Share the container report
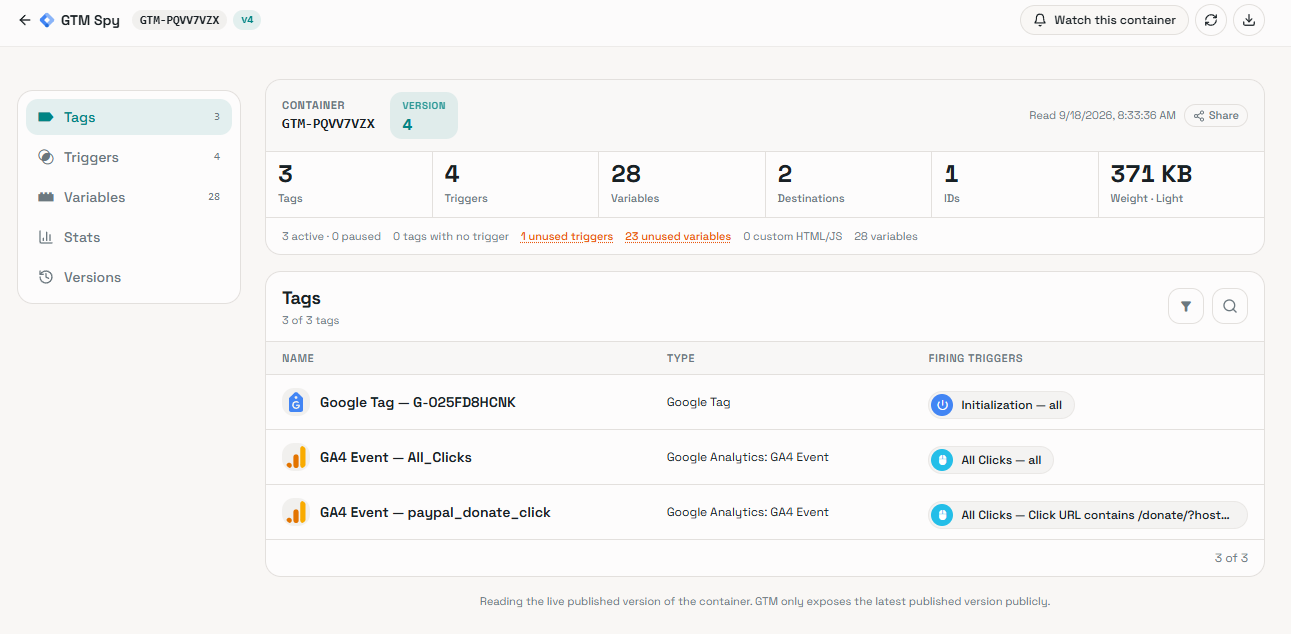The height and width of the screenshot is (634, 1291). click(1216, 116)
